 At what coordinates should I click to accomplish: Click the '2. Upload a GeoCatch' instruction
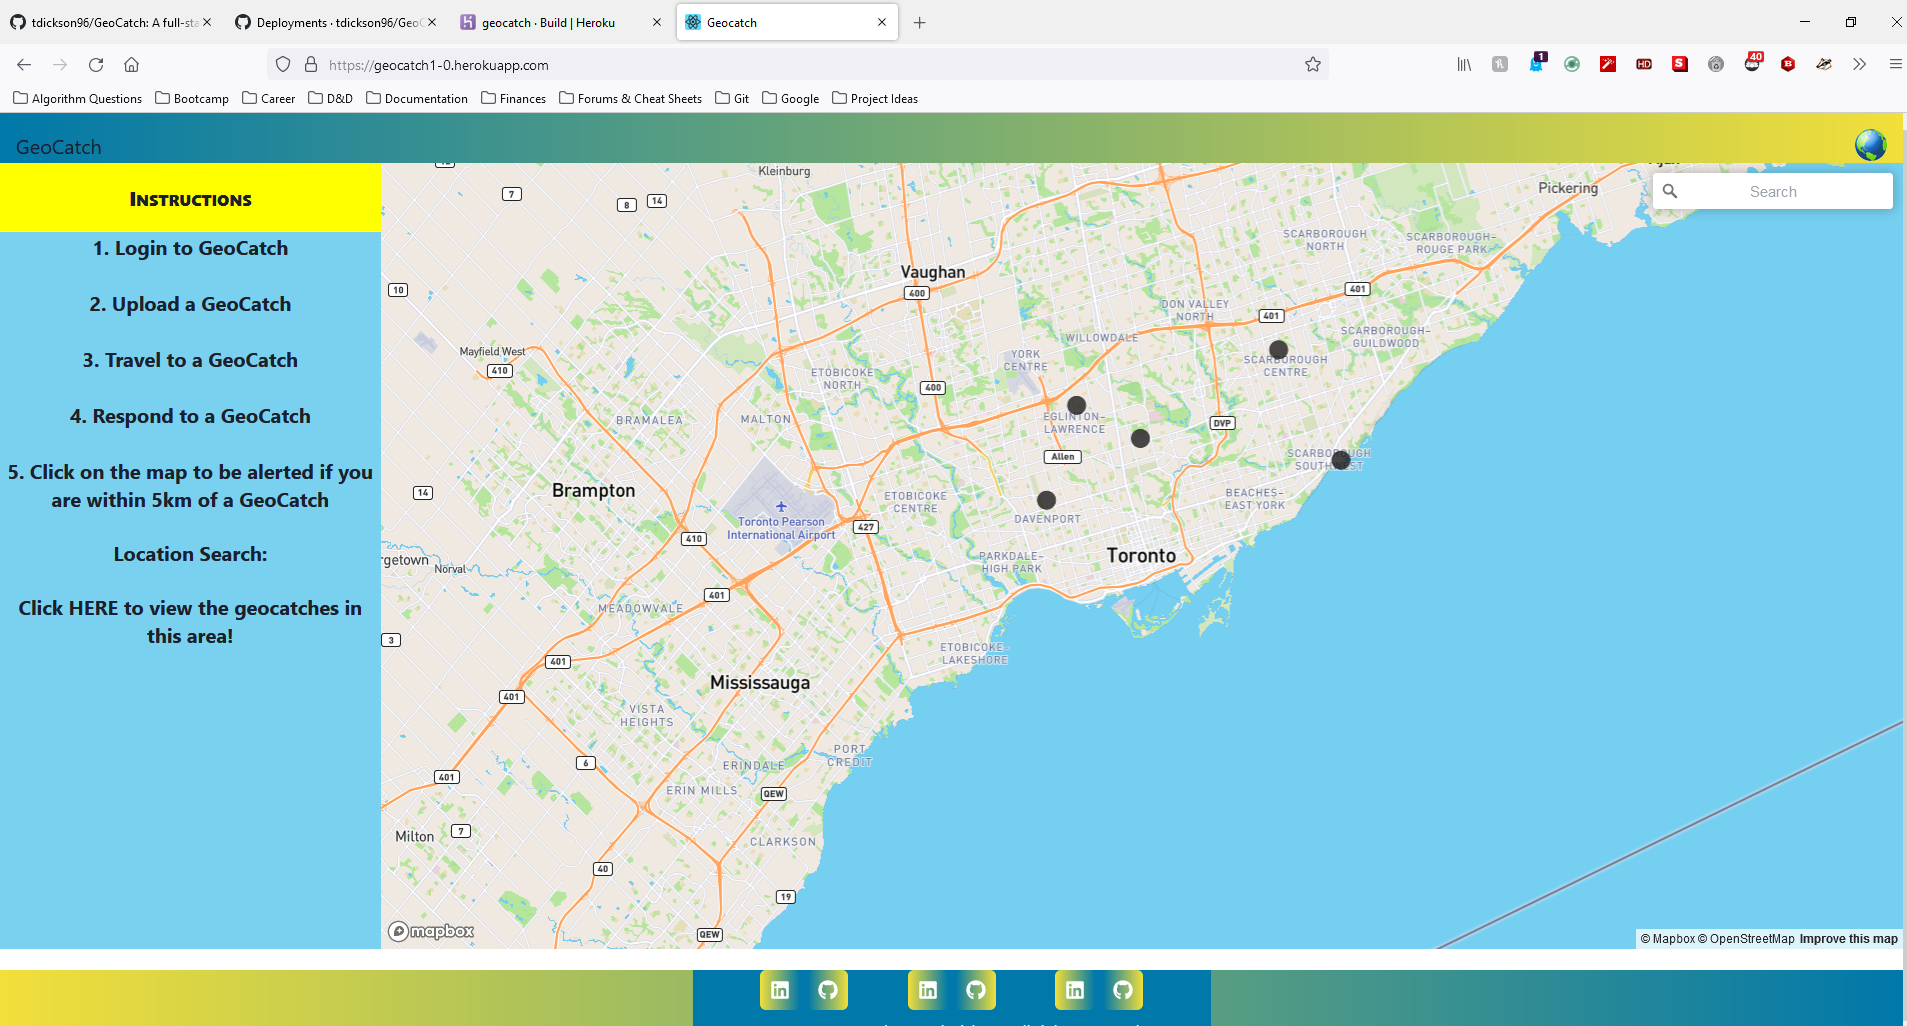(190, 304)
